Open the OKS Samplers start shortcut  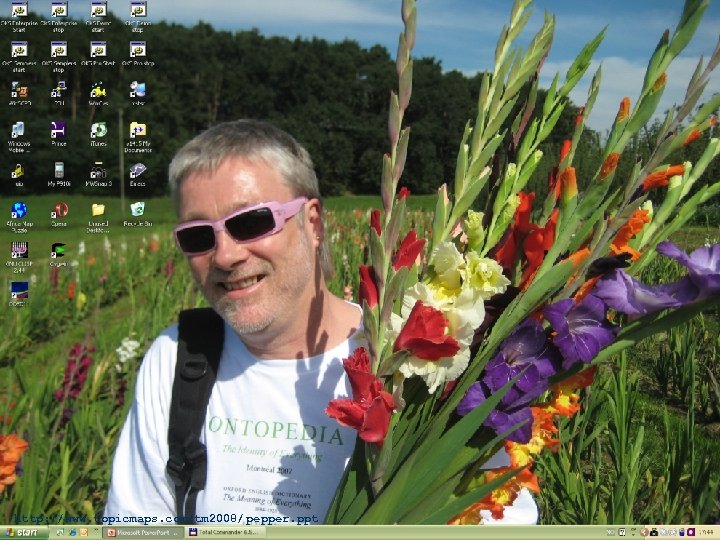coord(19,57)
